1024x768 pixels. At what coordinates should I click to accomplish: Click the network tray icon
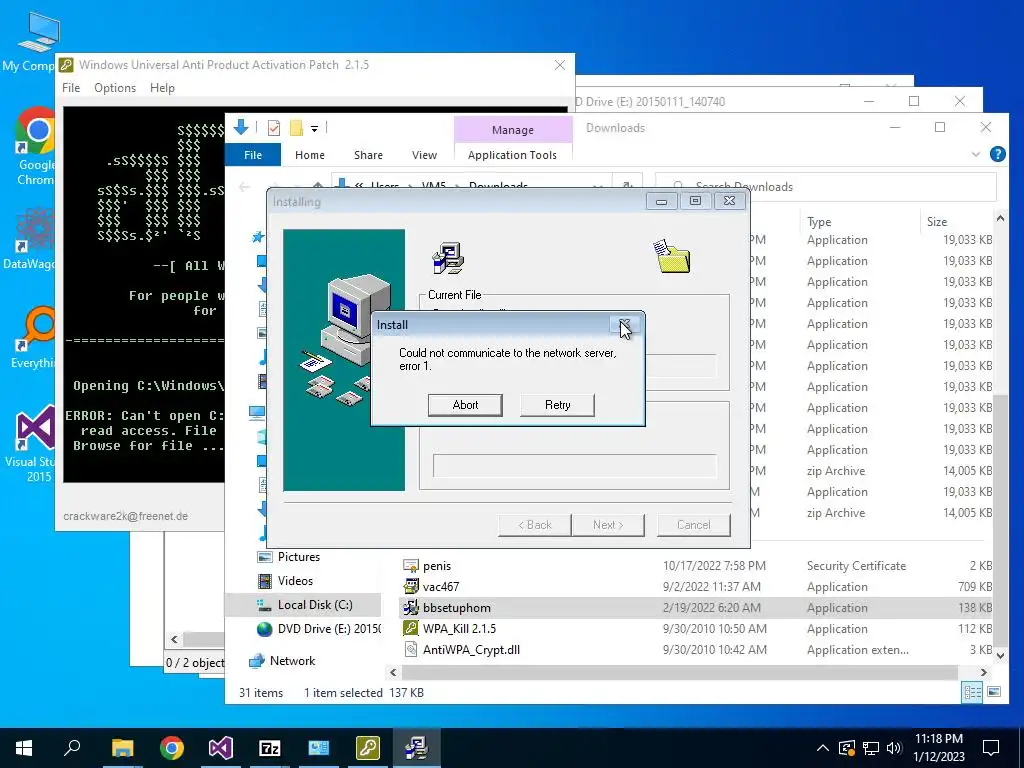[871, 748]
